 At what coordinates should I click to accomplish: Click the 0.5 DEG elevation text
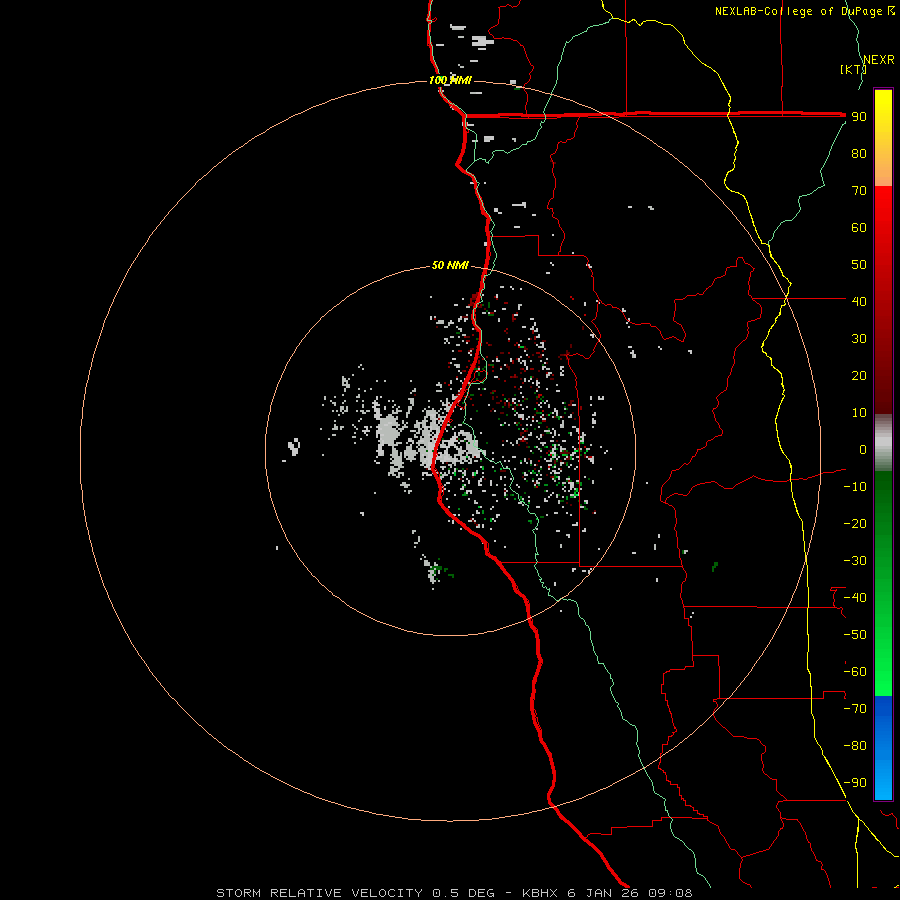(463, 893)
